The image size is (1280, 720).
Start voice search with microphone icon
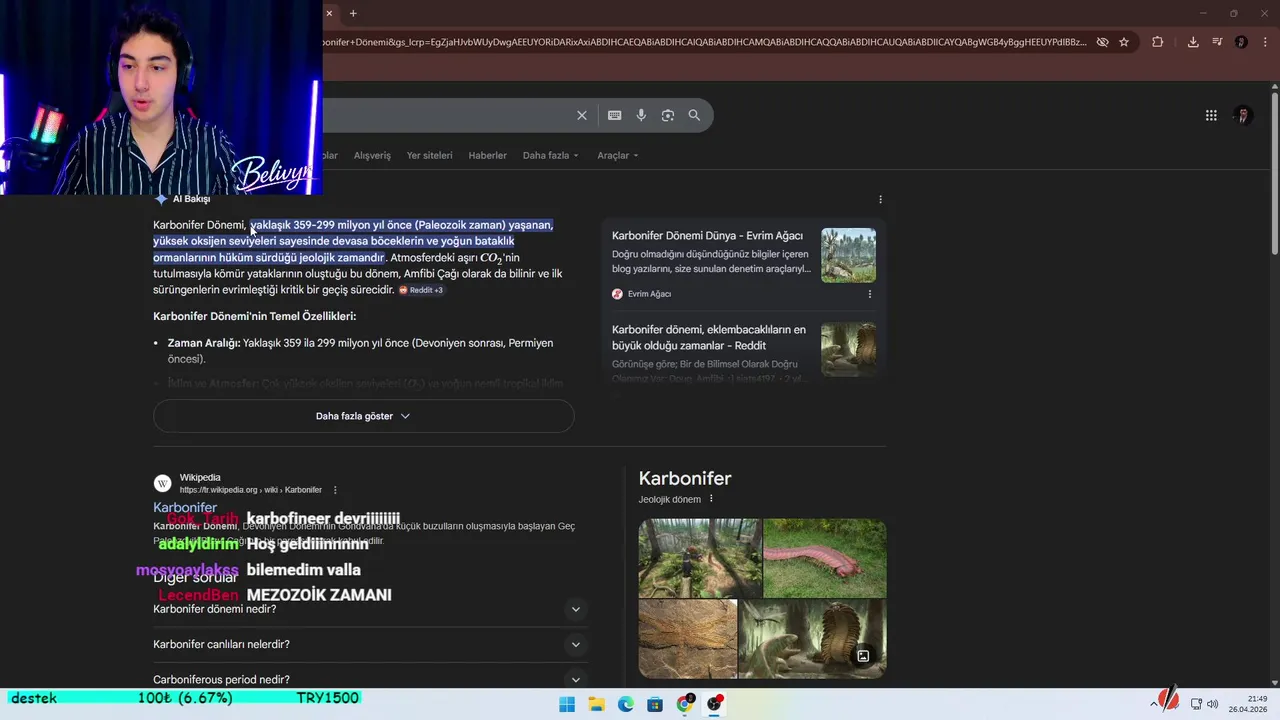point(641,115)
